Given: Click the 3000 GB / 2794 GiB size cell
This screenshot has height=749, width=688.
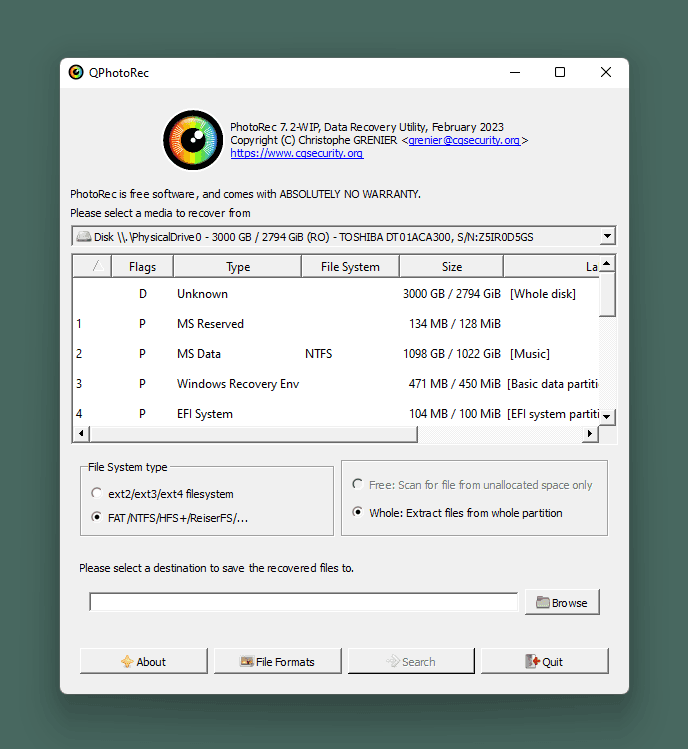Looking at the screenshot, I should tap(452, 294).
